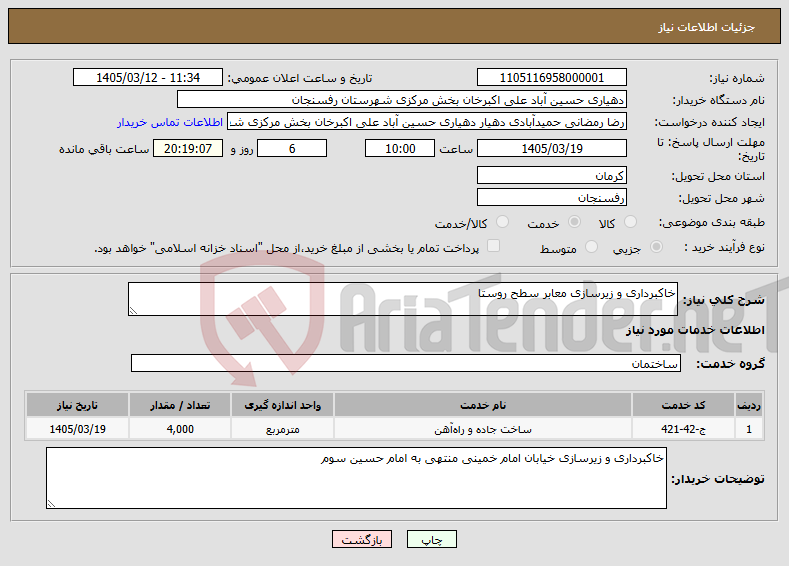
Task: Open the اطلاعات تماس خریدار link
Action: point(170,122)
